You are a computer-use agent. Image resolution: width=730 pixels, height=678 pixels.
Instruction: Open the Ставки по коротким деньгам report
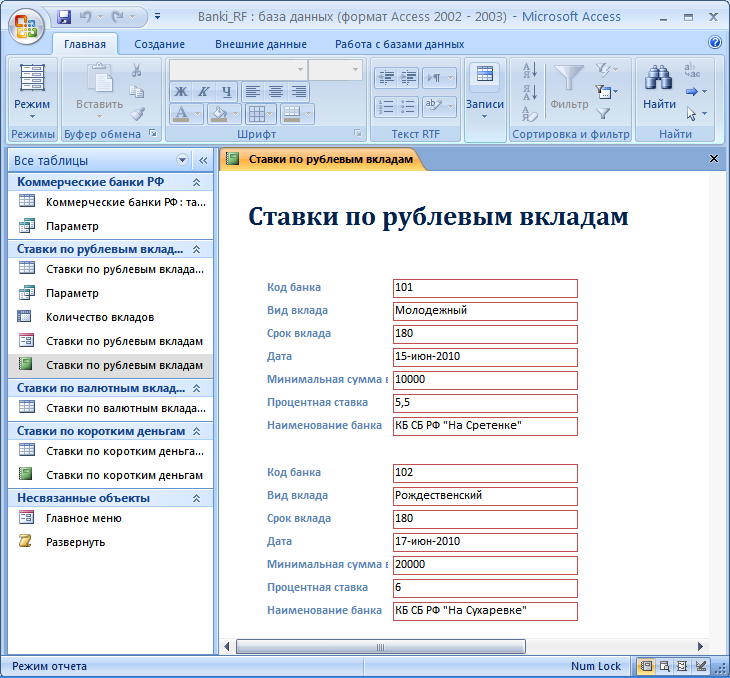coord(110,475)
